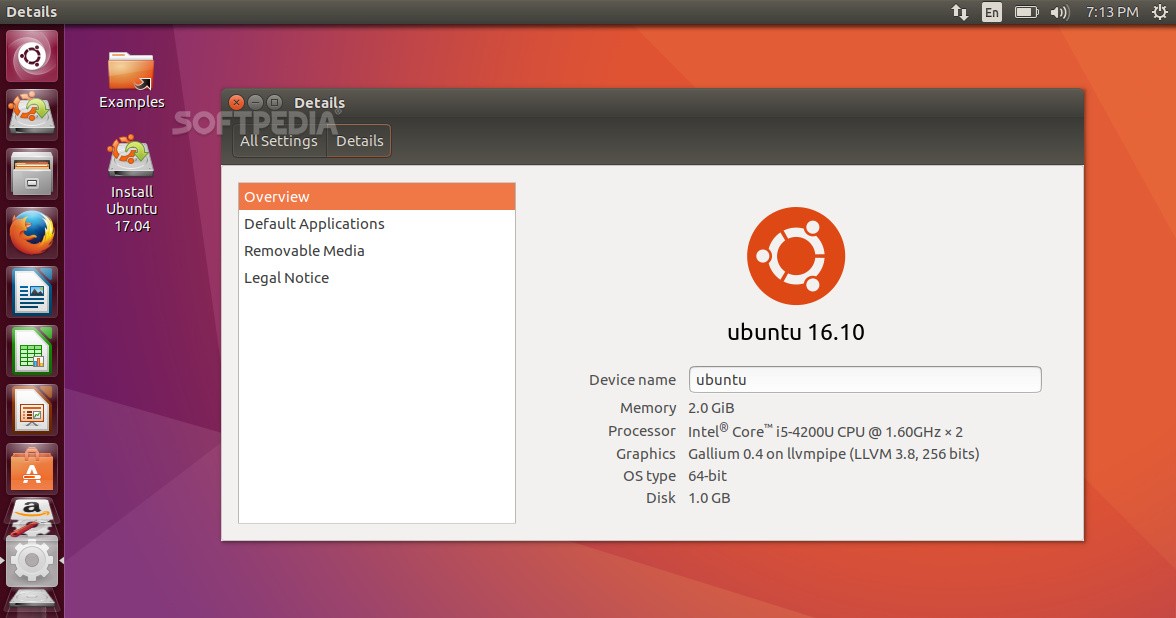This screenshot has width=1176, height=618.
Task: Open the network connections indicator menu
Action: click(x=959, y=12)
